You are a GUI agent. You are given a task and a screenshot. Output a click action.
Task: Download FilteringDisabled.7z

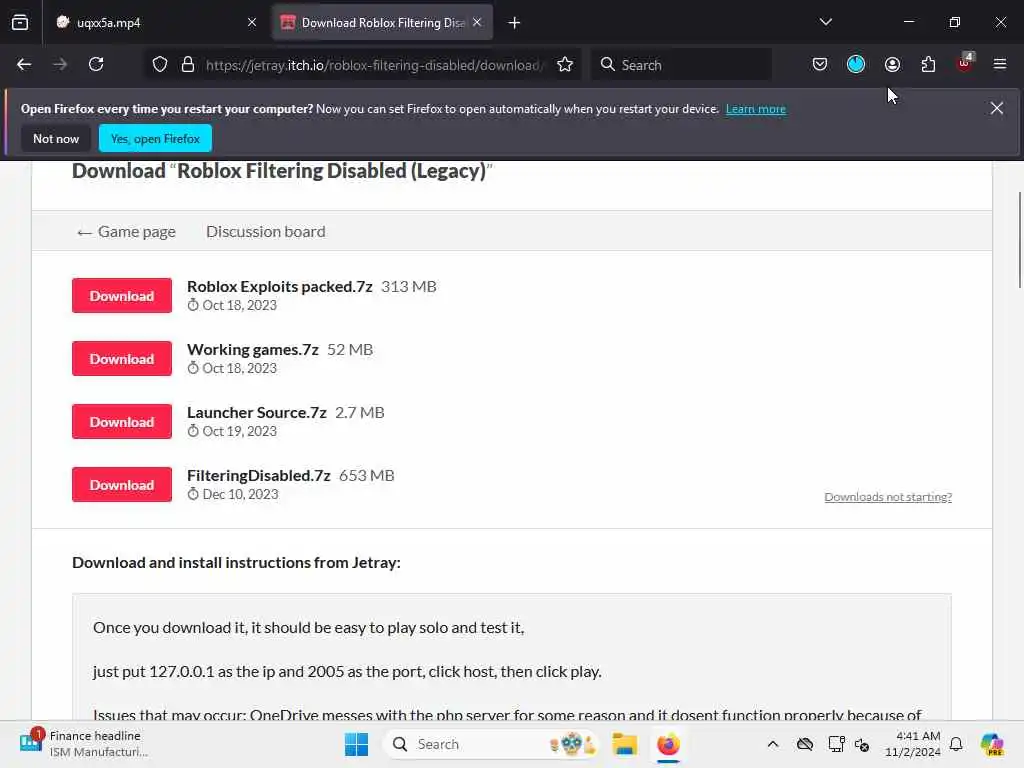122,485
